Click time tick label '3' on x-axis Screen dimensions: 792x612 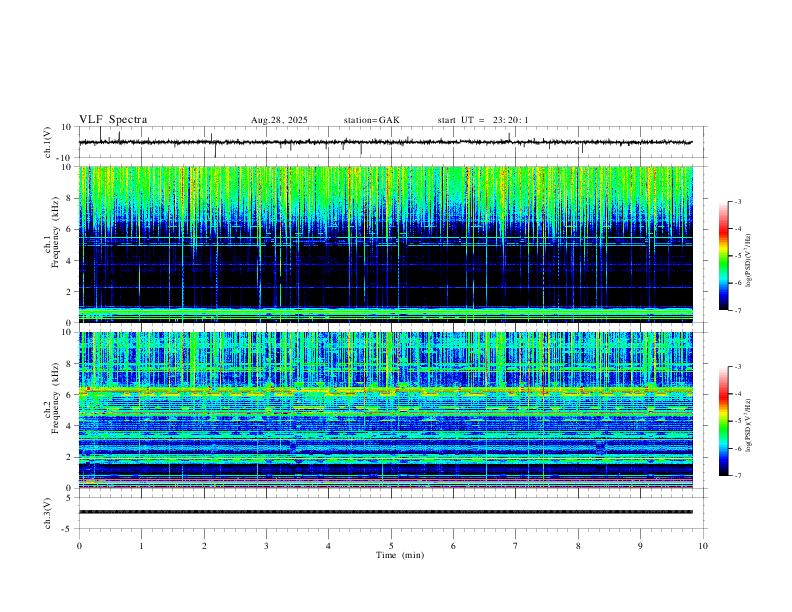point(266,546)
